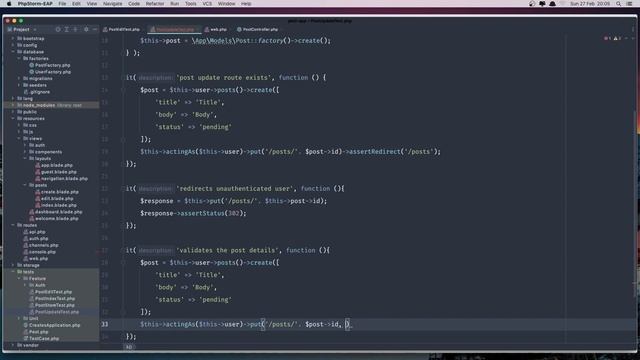
Task: Open console.php in routes
Action: [x=39, y=252]
